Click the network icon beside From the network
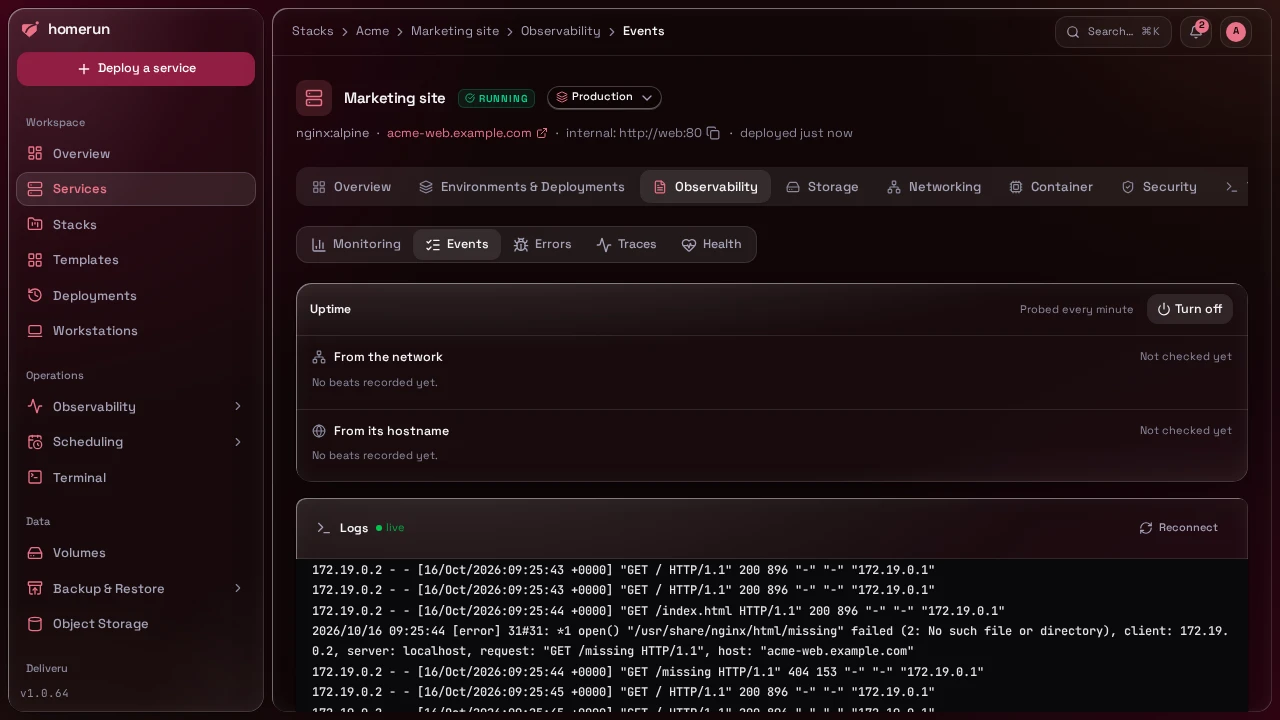 tap(319, 357)
